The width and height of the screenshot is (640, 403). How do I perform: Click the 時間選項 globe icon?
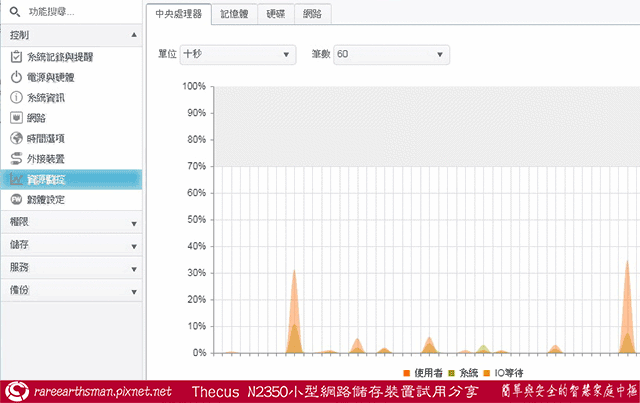click(16, 138)
